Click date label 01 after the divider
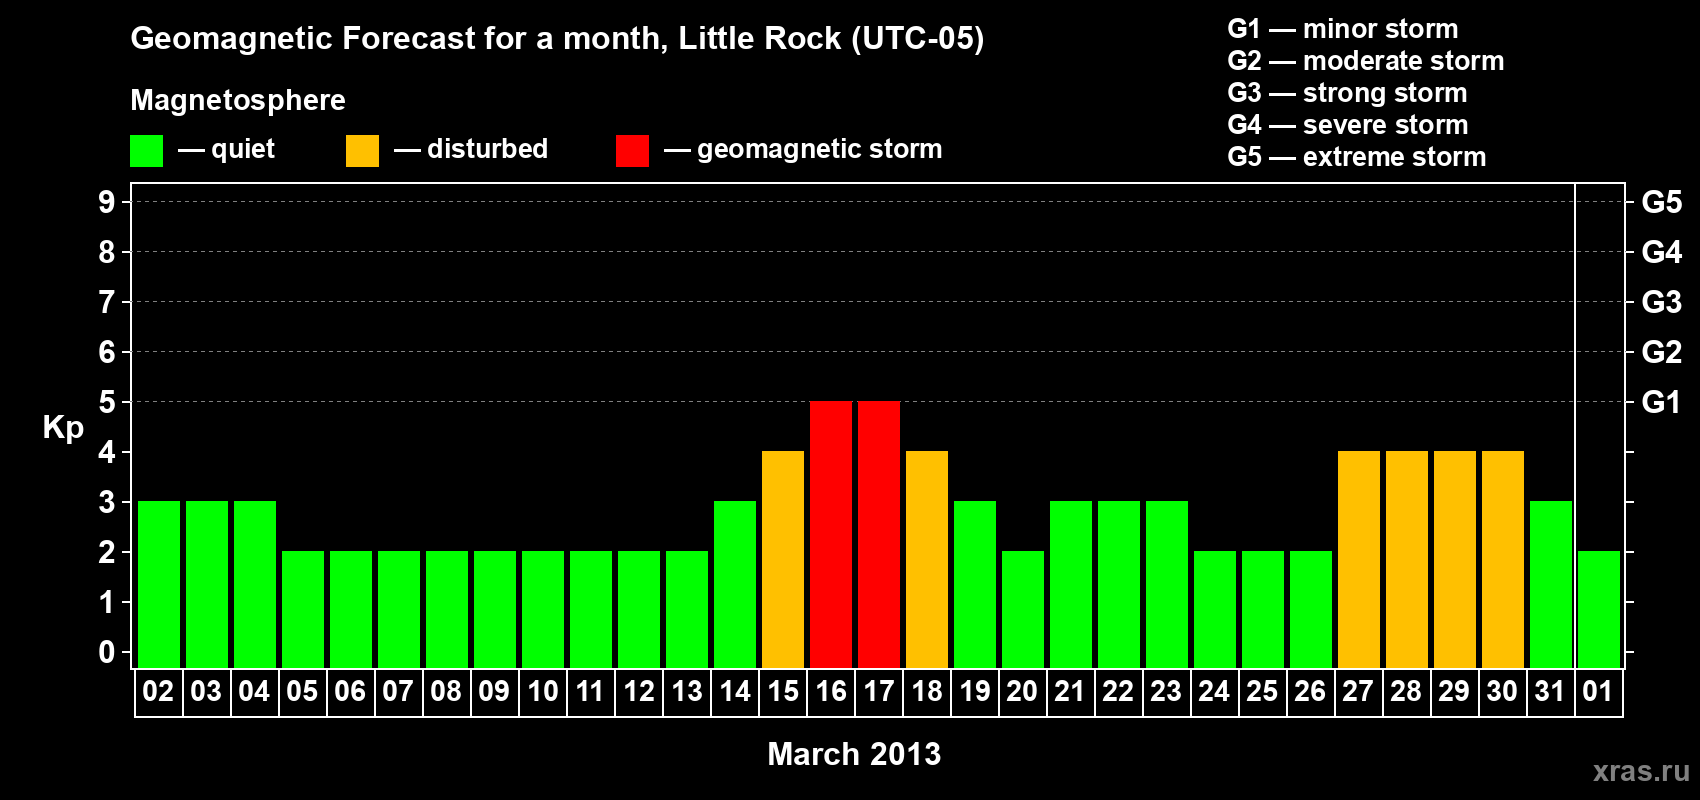Screen dimensions: 1700x800 pyautogui.click(x=1598, y=692)
